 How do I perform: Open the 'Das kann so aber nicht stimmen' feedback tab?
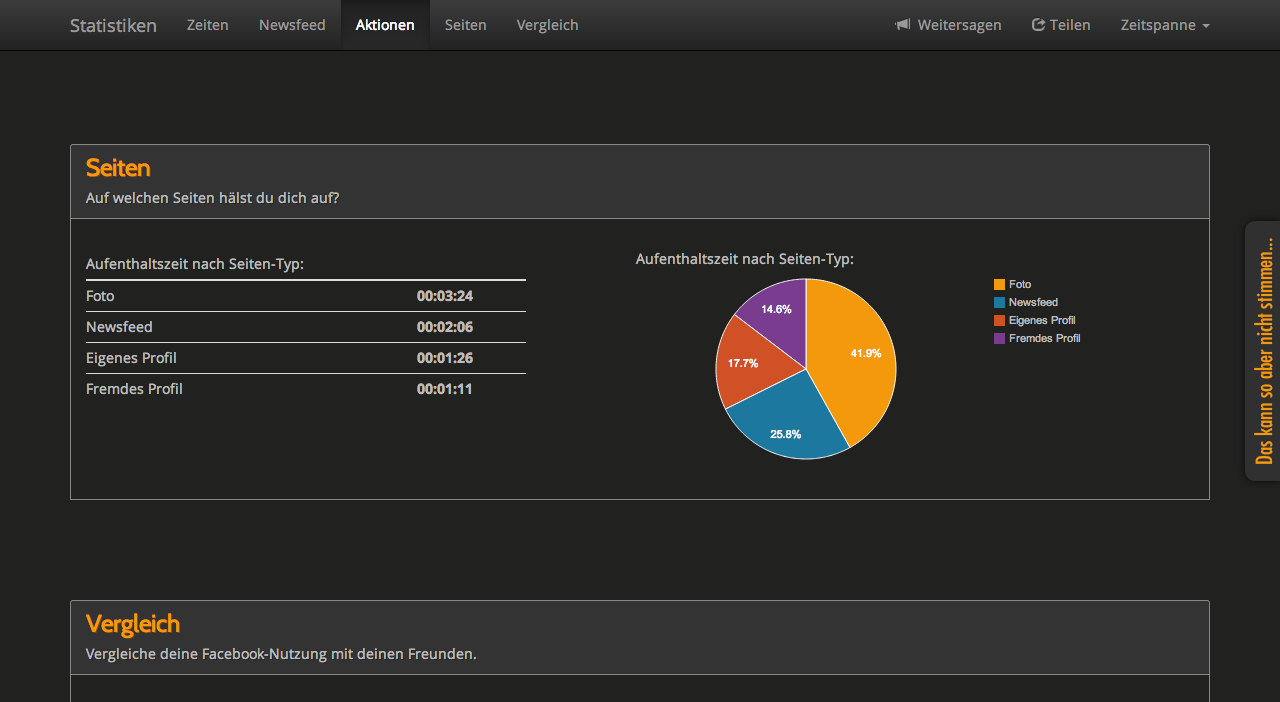tap(1263, 351)
